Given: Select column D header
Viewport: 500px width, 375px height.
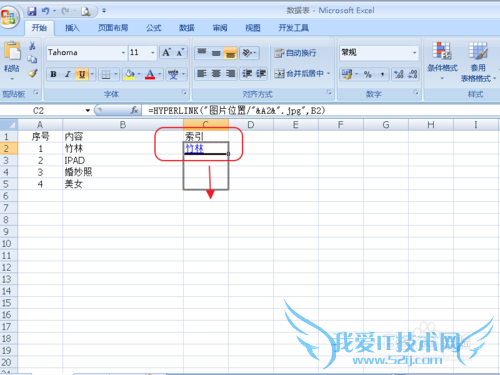Looking at the screenshot, I should [x=251, y=125].
